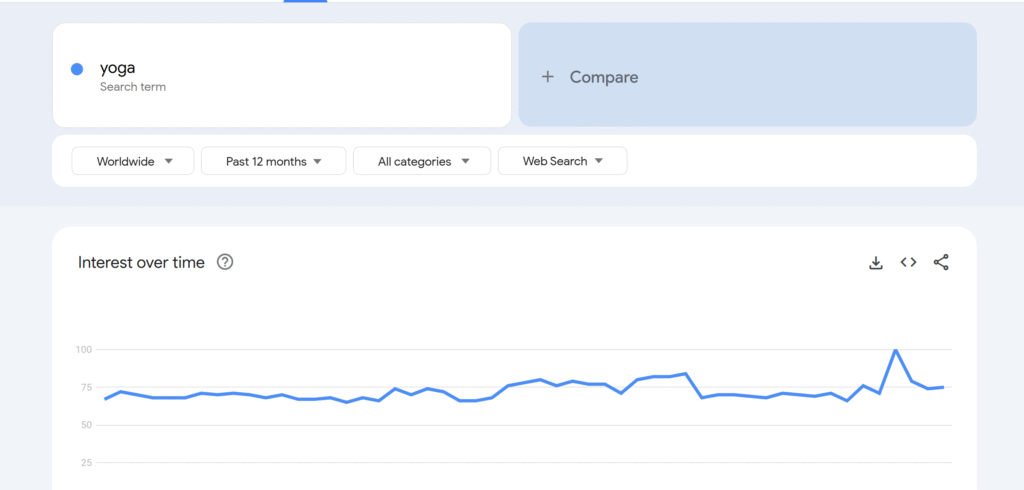
Task: Open the Worldwide region dropdown
Action: pos(133,161)
